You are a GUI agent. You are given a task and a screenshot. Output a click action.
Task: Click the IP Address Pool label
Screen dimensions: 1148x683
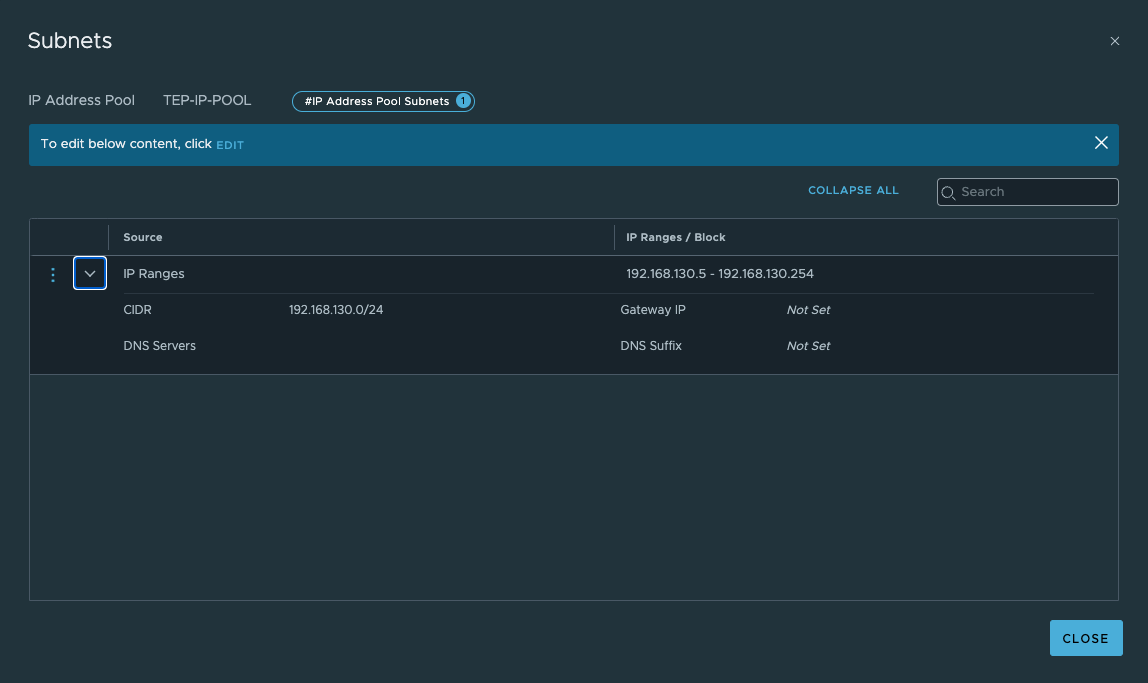(x=81, y=100)
